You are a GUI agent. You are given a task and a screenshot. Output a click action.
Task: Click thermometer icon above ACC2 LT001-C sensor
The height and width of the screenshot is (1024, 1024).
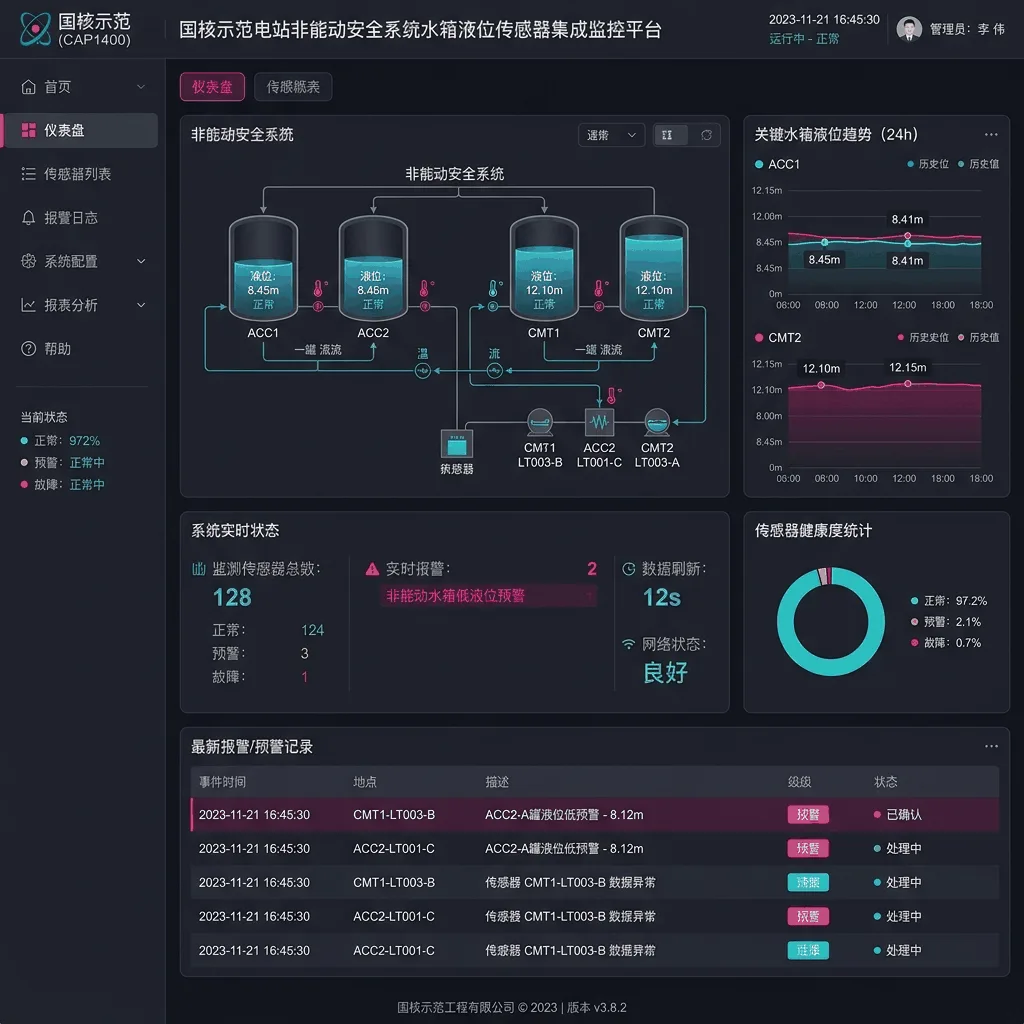(x=611, y=395)
